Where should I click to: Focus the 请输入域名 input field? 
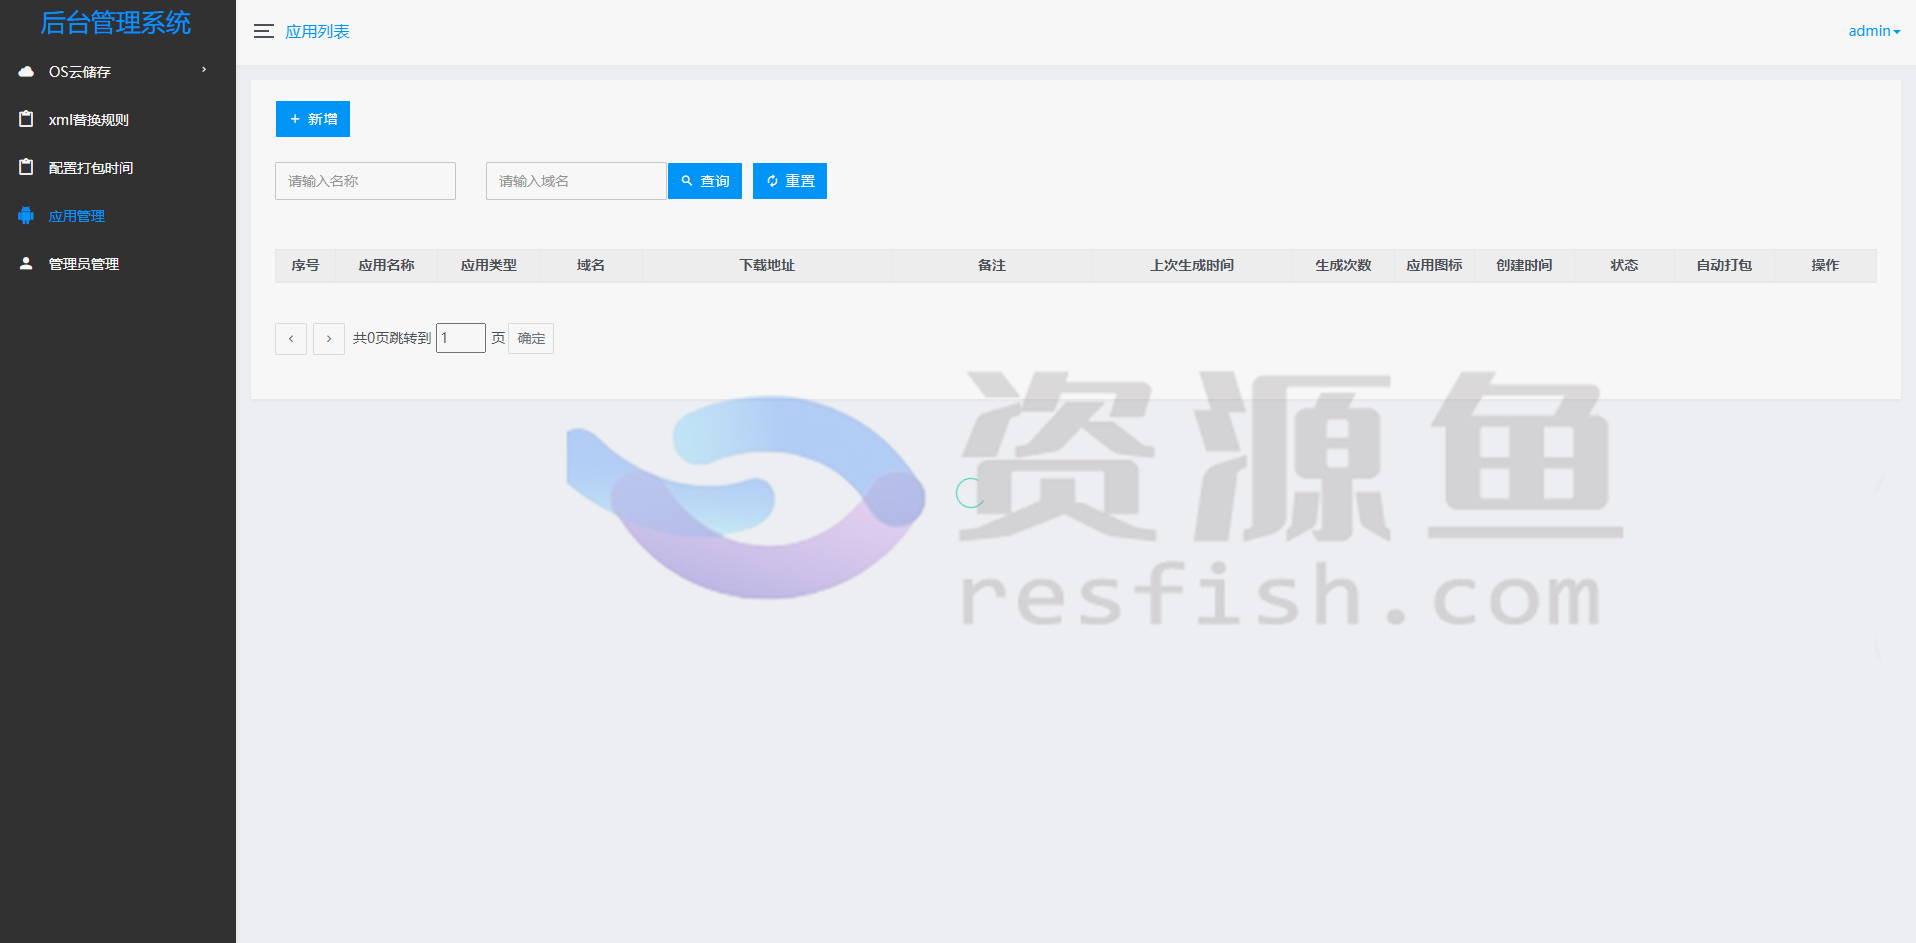[x=576, y=181]
